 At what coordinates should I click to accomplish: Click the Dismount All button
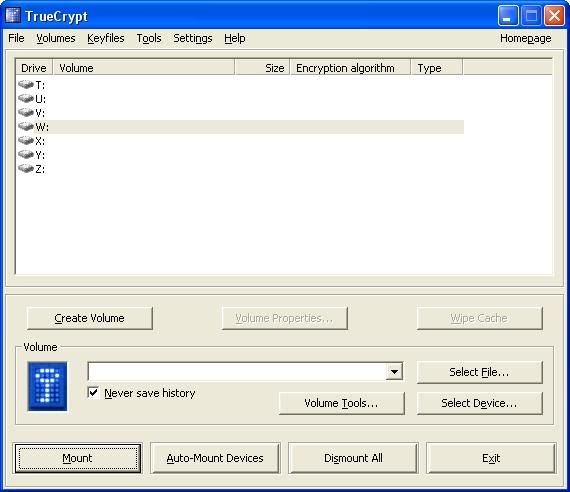353,458
